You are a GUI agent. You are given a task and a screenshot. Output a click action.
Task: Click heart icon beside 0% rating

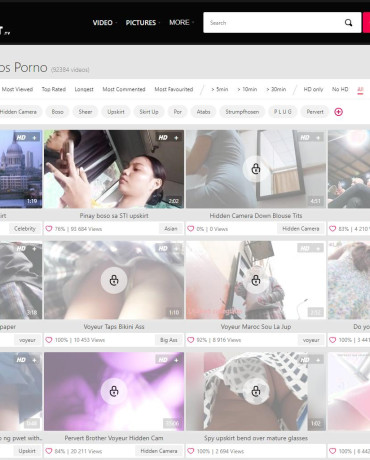pyautogui.click(x=191, y=229)
